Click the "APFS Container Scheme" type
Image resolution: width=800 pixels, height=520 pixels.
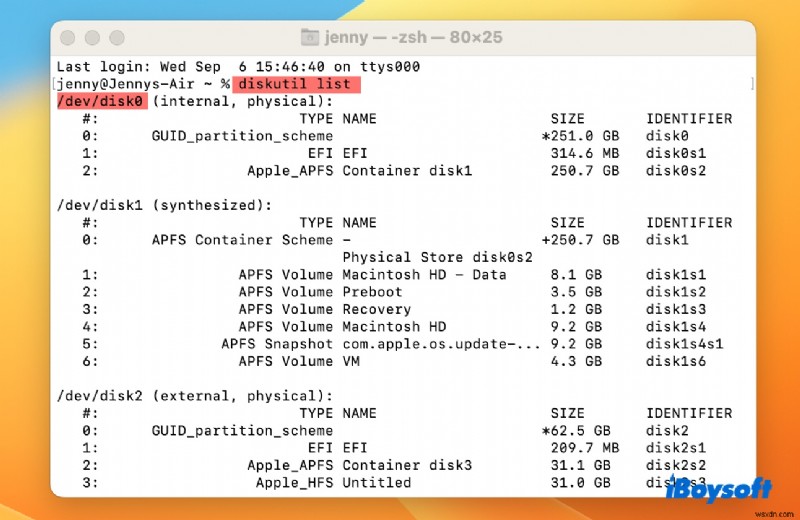[x=242, y=240]
